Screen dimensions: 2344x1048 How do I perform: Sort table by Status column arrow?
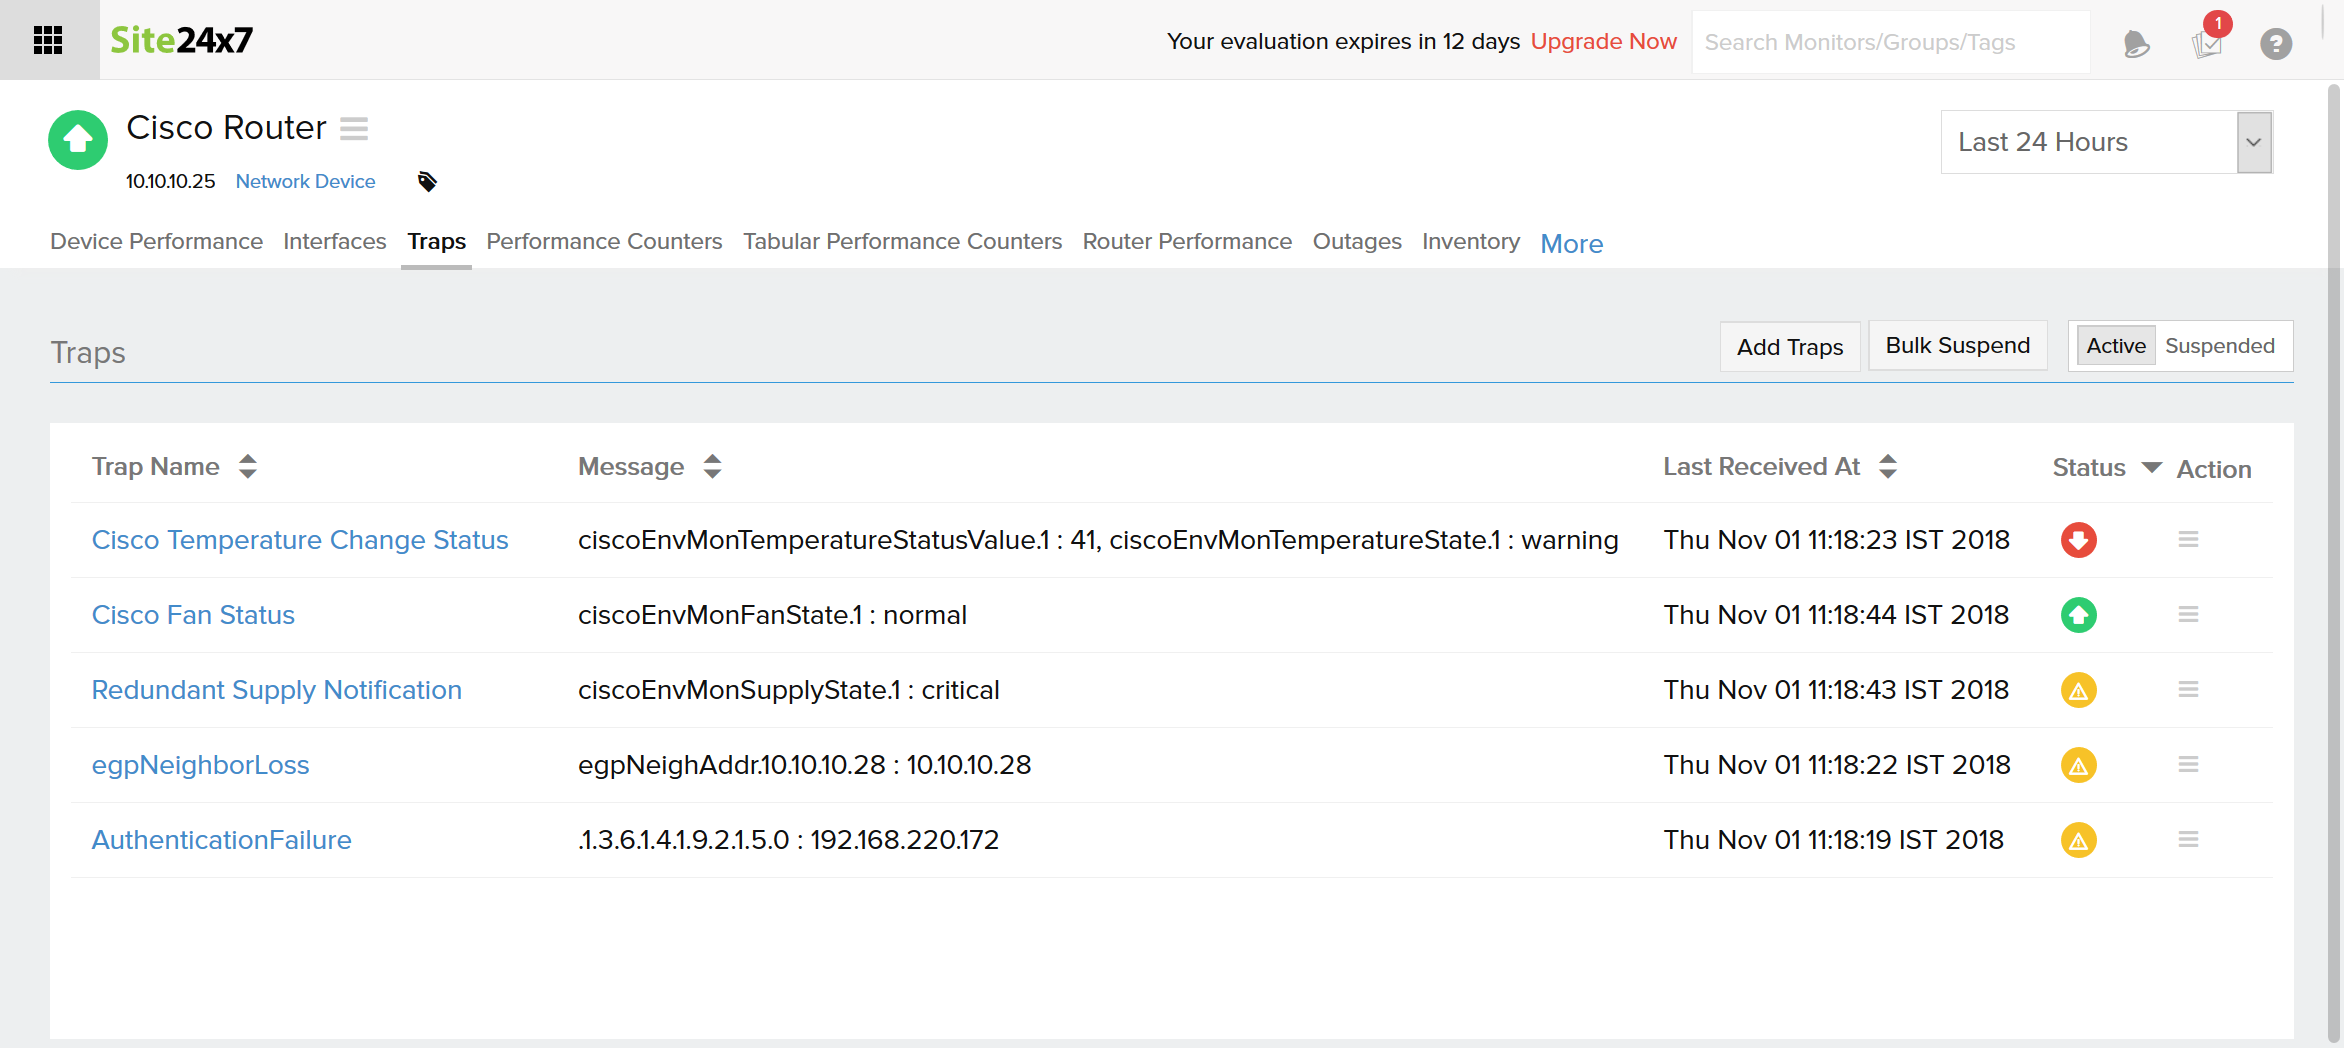[x=2152, y=467]
